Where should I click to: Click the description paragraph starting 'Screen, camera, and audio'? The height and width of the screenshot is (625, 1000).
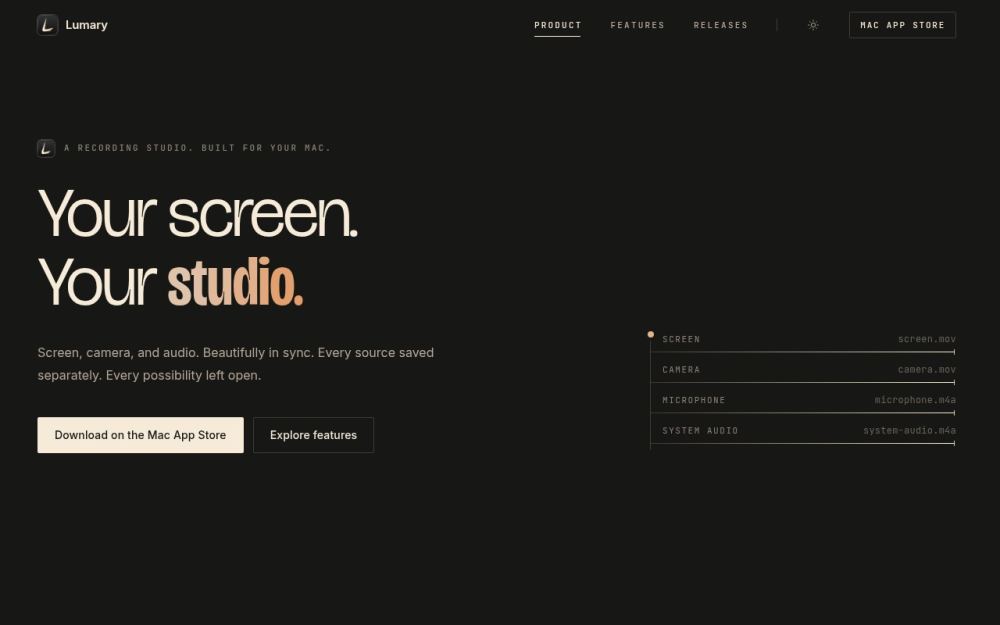235,364
